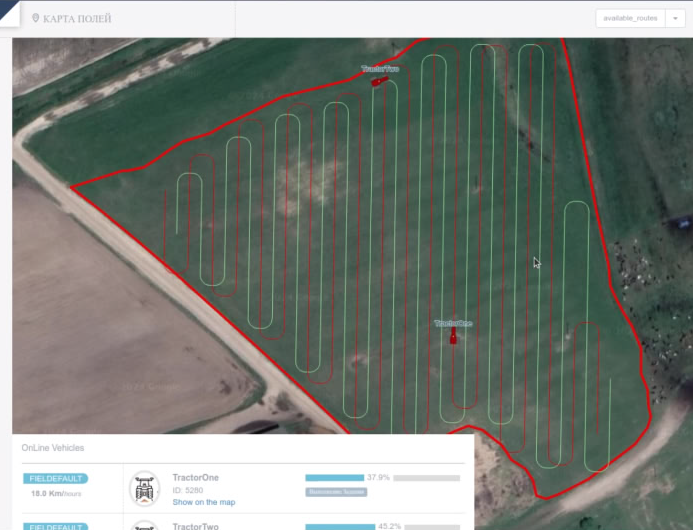Click Show on the map for TractorOne
This screenshot has width=693, height=530.
tap(204, 502)
